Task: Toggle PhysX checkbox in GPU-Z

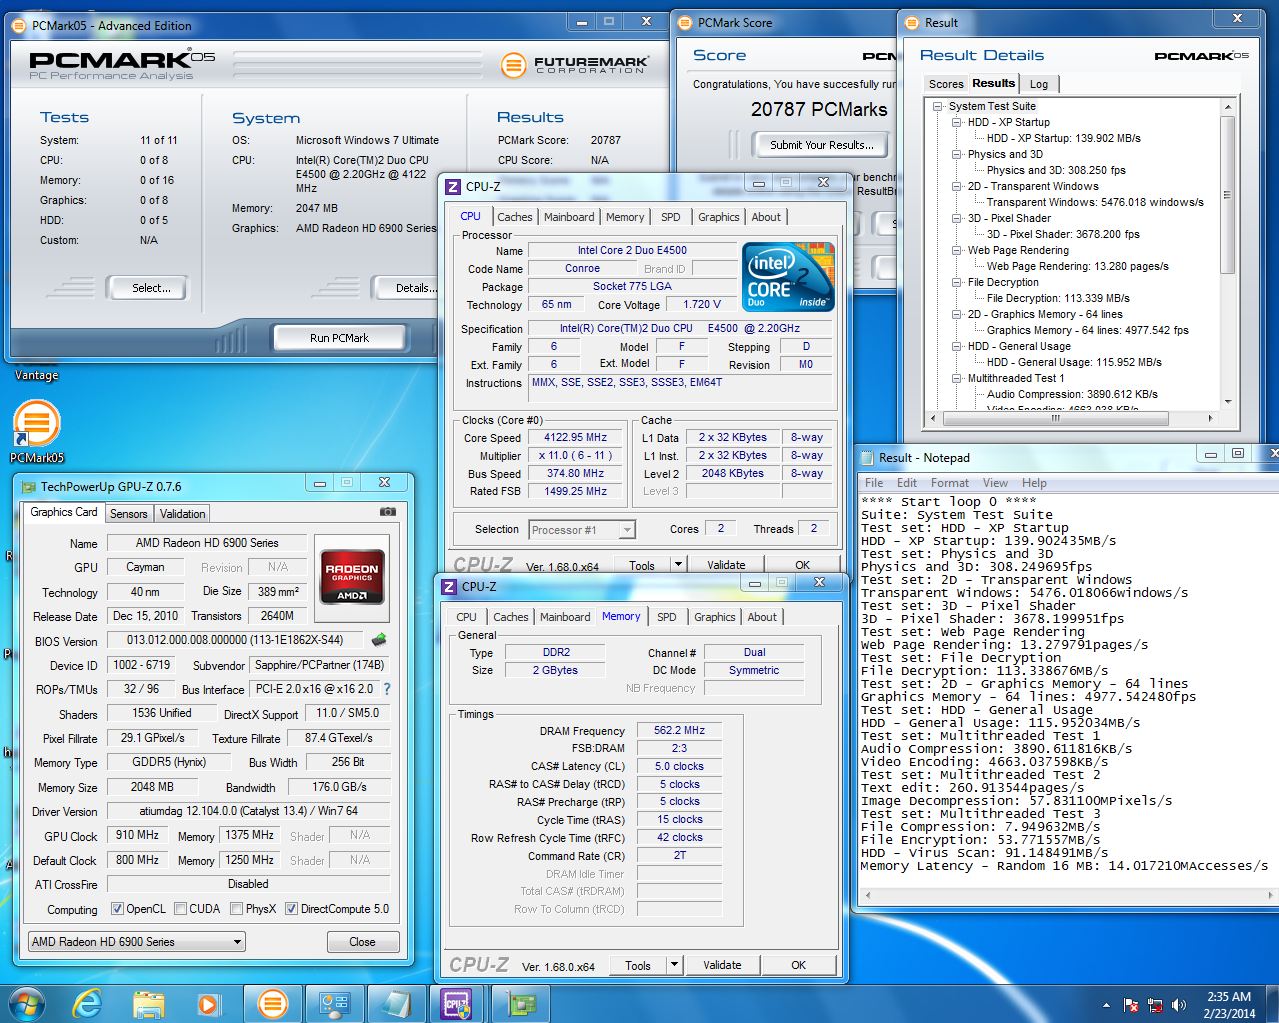Action: [x=236, y=909]
